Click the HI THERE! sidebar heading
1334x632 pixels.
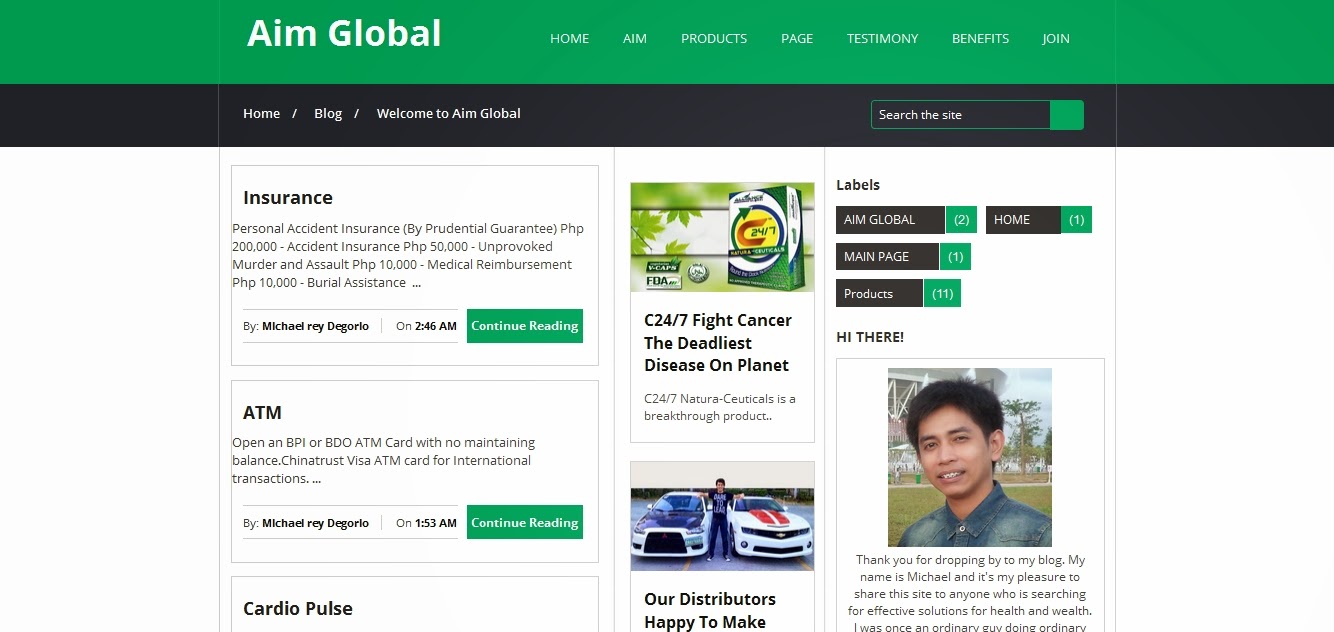click(x=870, y=337)
